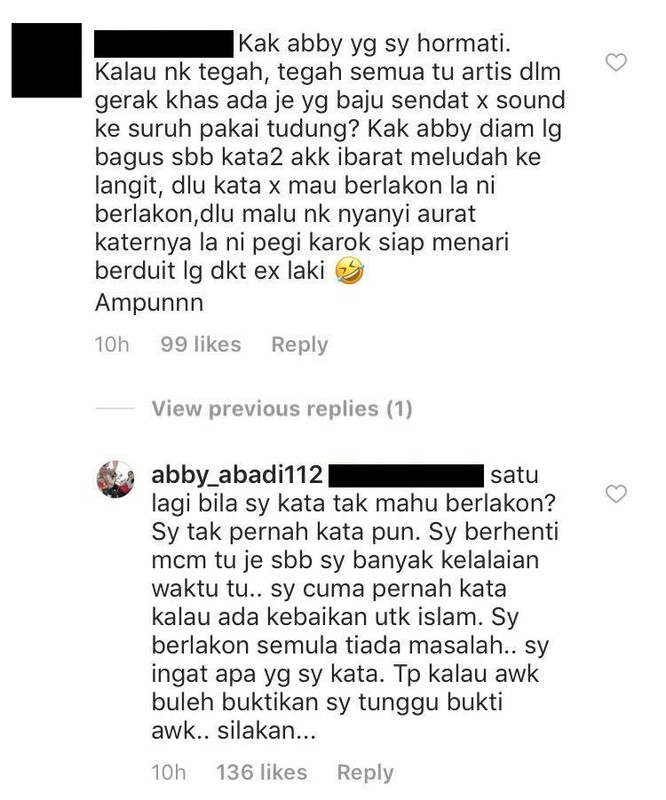The height and width of the screenshot is (800, 666).
Task: Show who gave the 99 likes
Action: coord(201,344)
